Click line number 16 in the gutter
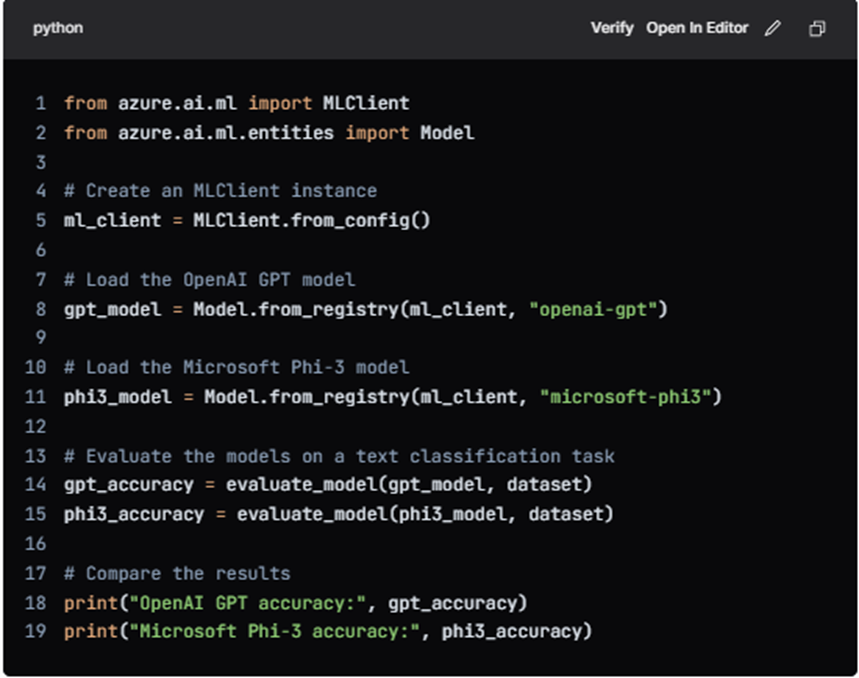Screen dimensions: 859x678 point(36,544)
